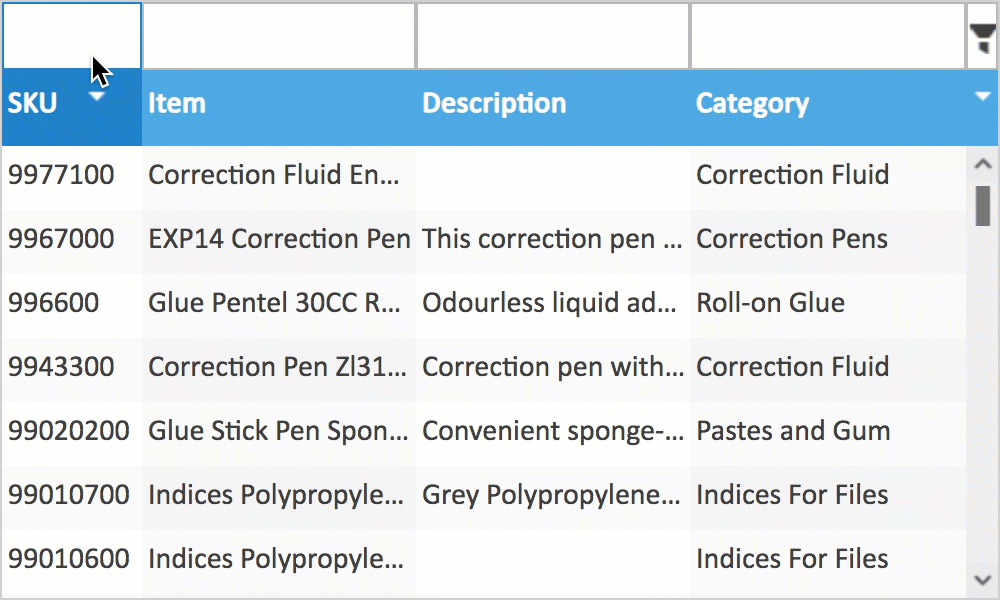The width and height of the screenshot is (1000, 600).
Task: Select the Glue Stick Pen Spon... item
Action: [x=278, y=431]
